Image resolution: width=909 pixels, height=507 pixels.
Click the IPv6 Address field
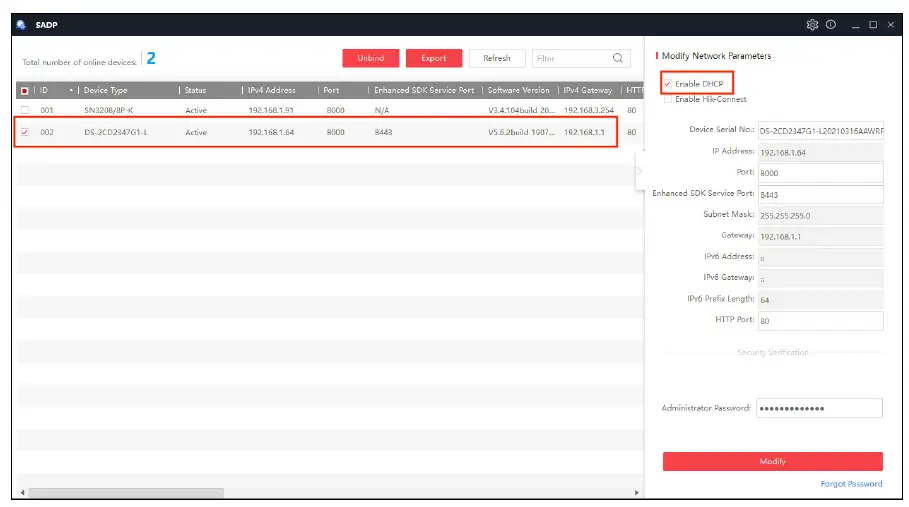pyautogui.click(x=820, y=258)
